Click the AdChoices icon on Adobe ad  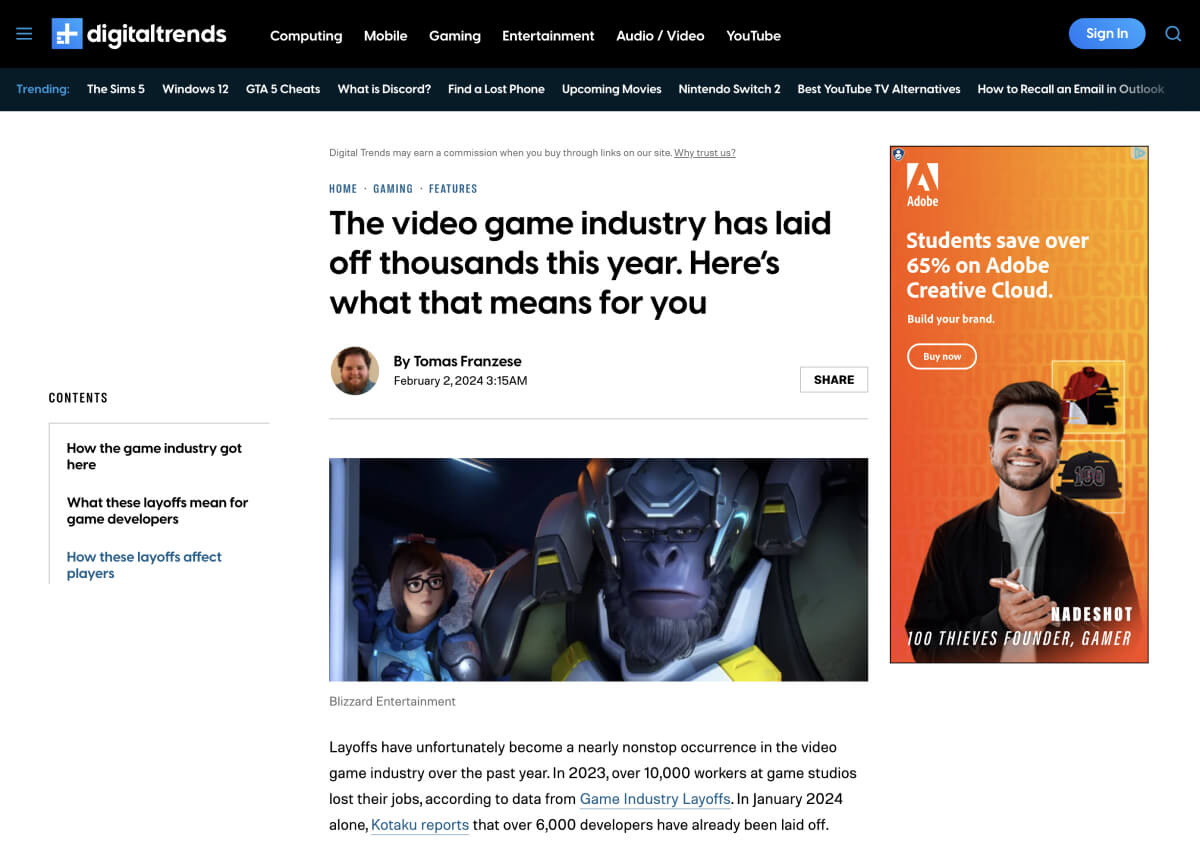[x=1139, y=154]
